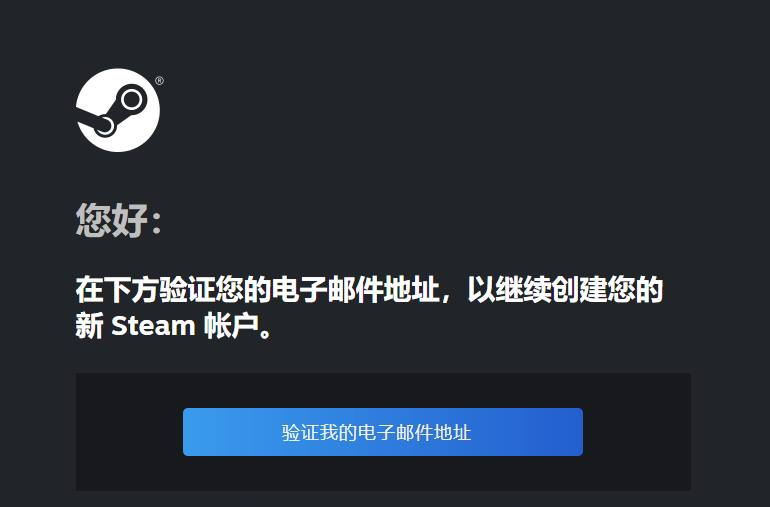Click 地址 at end of button label
This screenshot has width=770, height=507.
tap(453, 432)
